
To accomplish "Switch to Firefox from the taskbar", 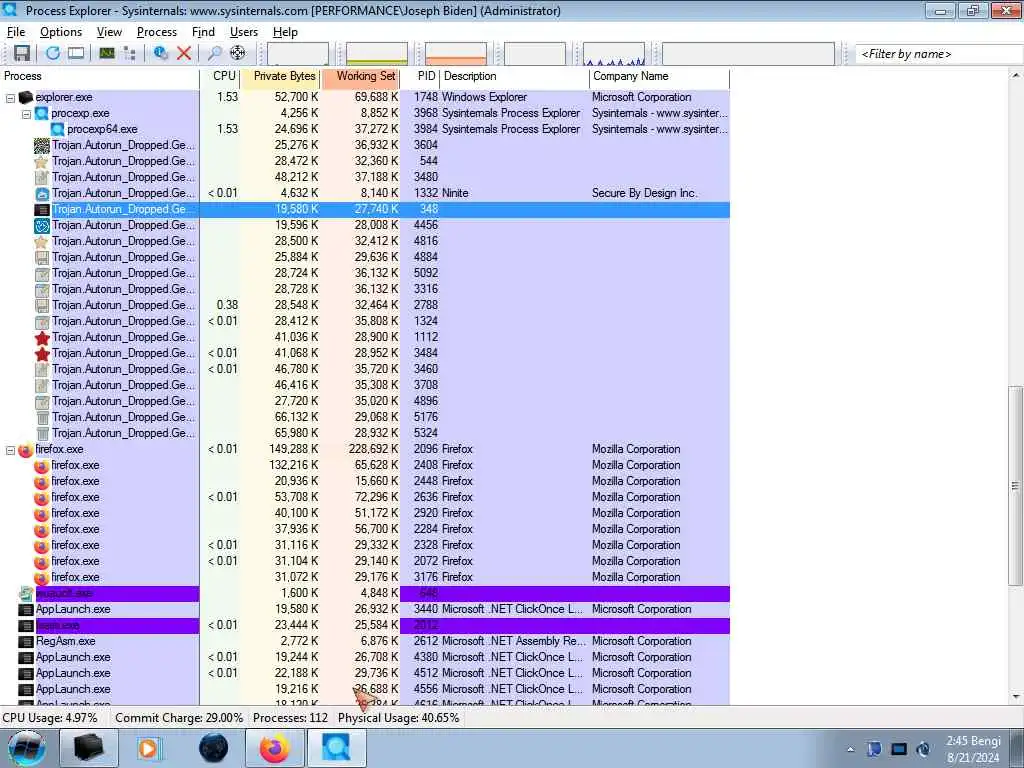I will click(x=274, y=748).
